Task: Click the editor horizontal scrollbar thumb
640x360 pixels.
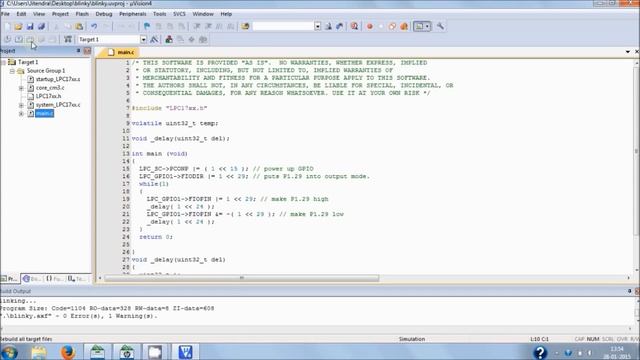Action: [x=242, y=278]
